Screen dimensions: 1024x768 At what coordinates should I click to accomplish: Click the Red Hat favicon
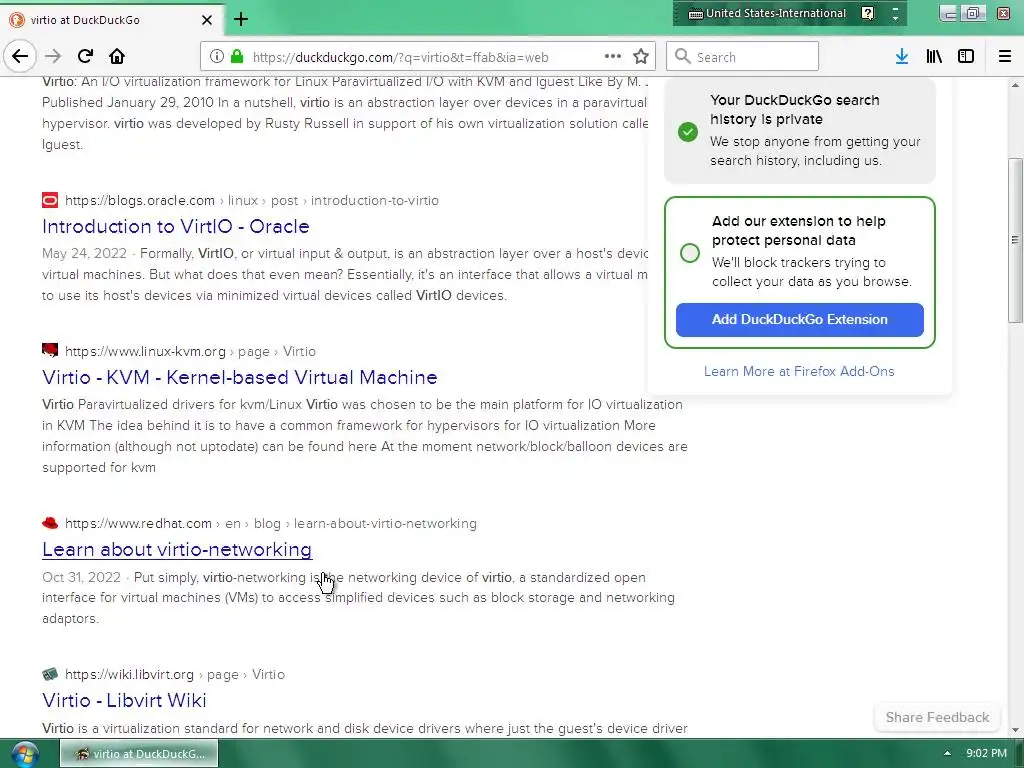[50, 523]
